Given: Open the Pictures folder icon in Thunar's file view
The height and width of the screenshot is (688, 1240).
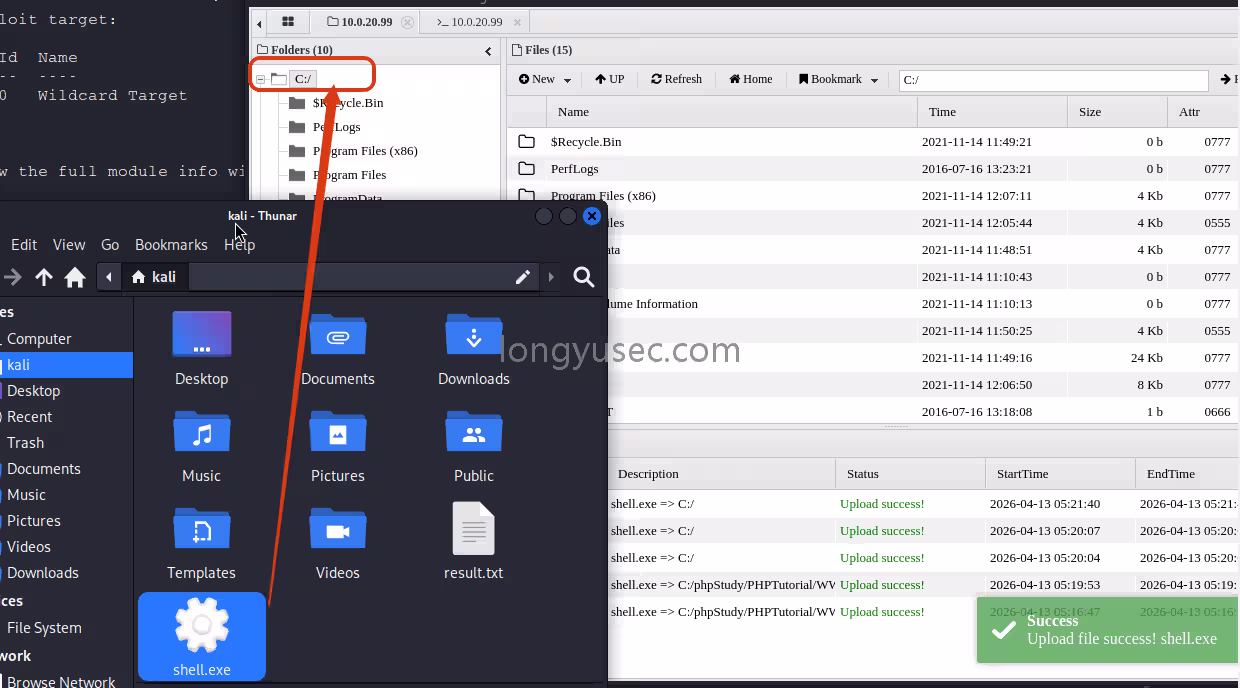Looking at the screenshot, I should tap(338, 431).
